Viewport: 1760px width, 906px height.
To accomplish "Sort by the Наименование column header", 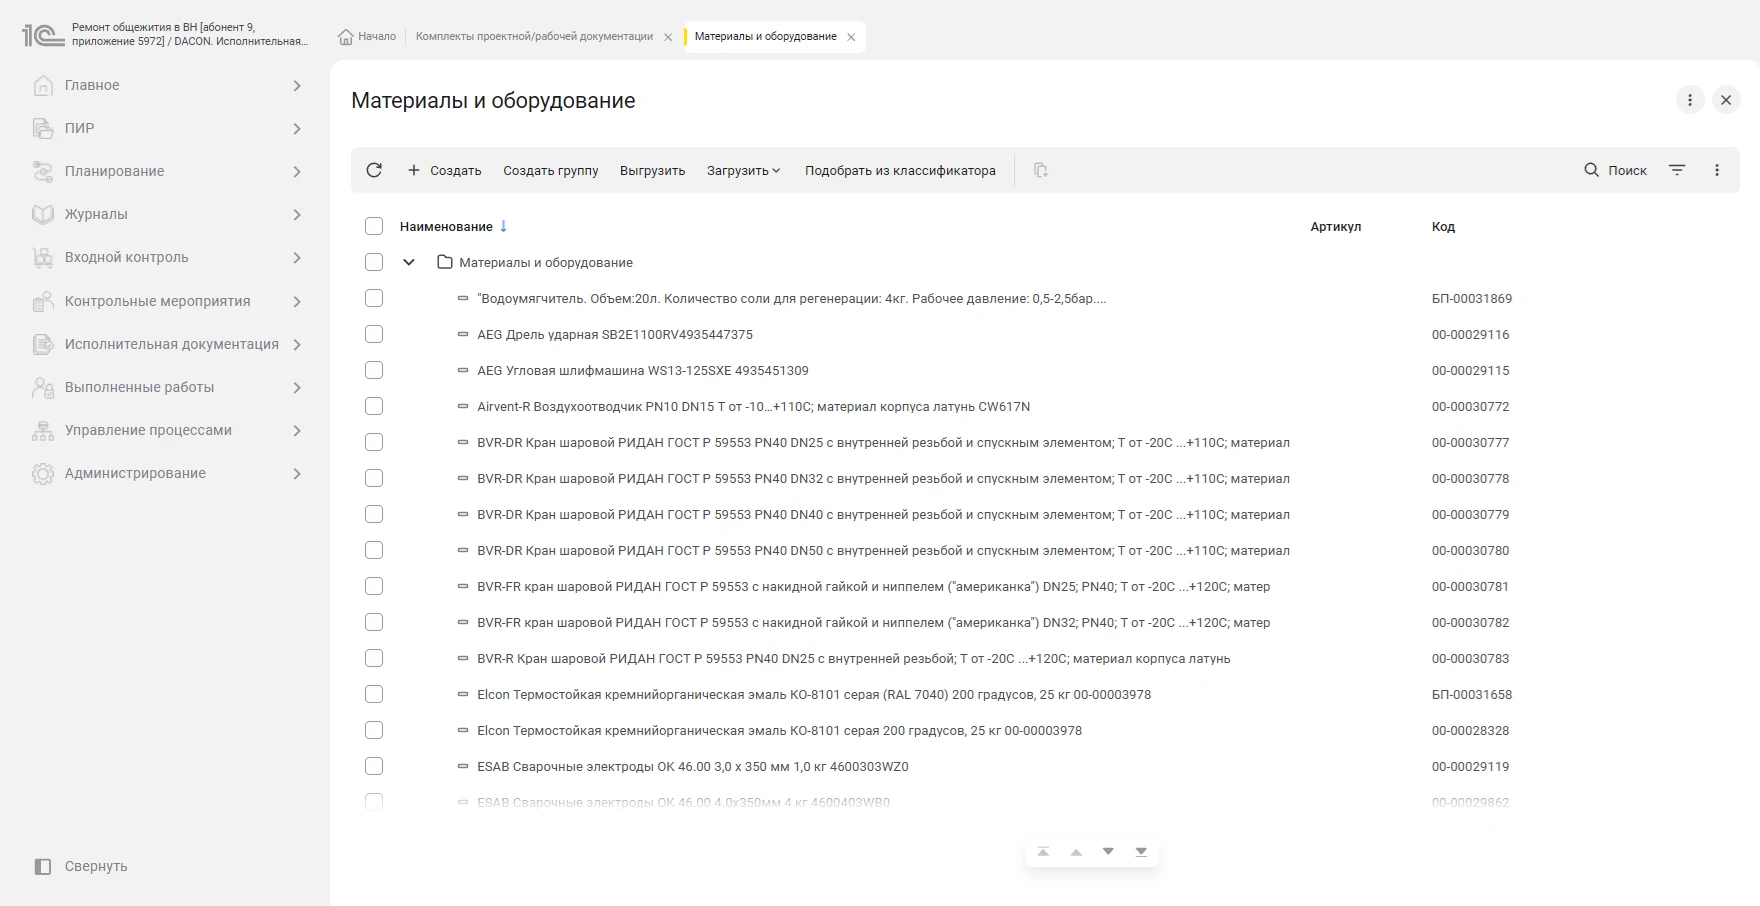I will pos(446,226).
